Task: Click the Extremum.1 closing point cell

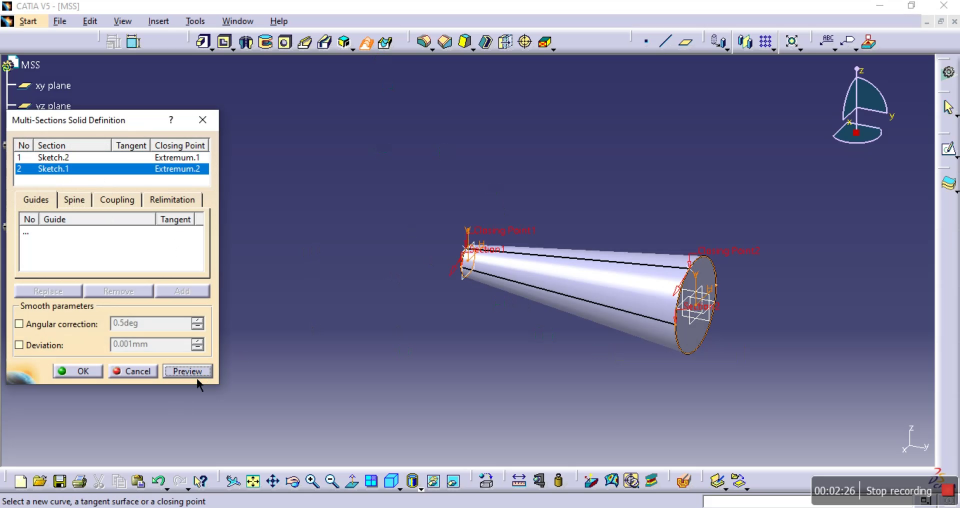Action: coord(177,157)
